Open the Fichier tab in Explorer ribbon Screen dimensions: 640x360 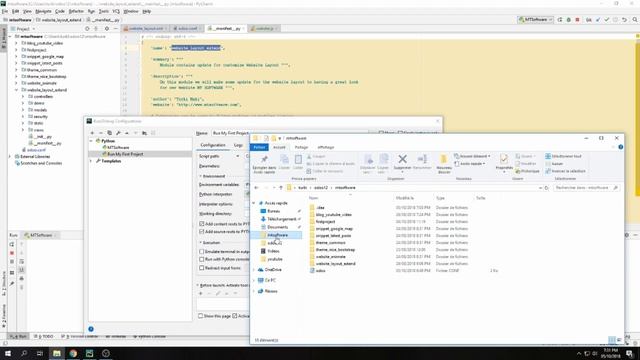pyautogui.click(x=259, y=147)
